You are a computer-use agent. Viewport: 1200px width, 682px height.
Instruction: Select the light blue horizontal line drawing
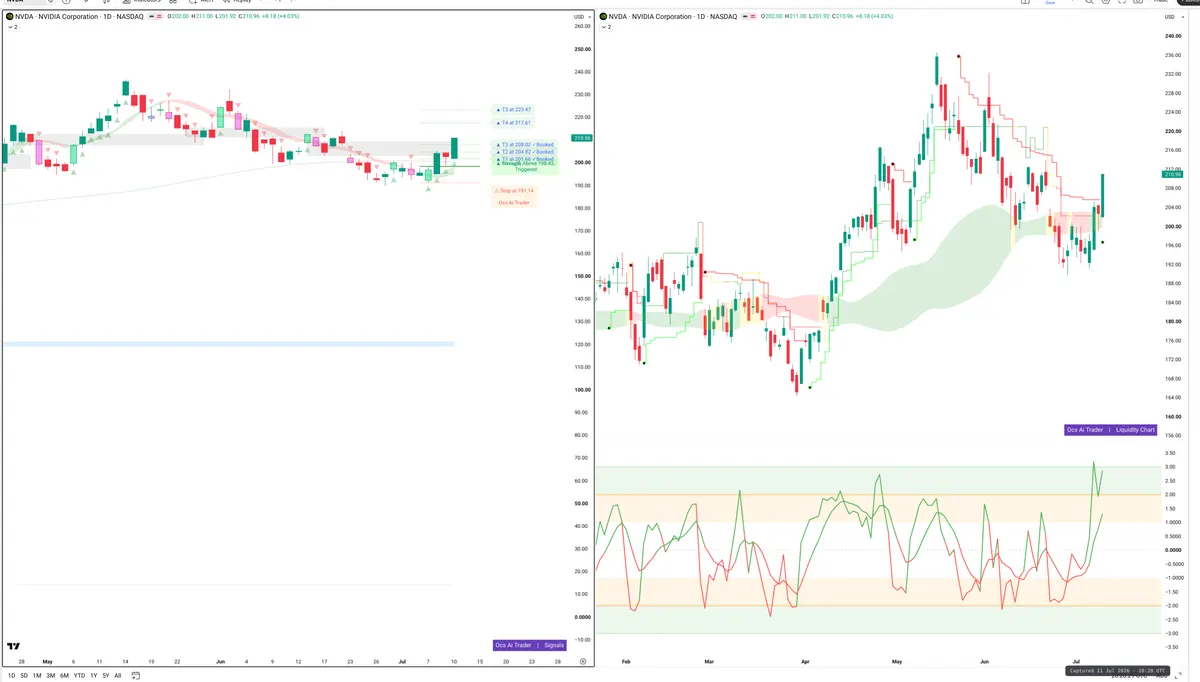[x=228, y=344]
